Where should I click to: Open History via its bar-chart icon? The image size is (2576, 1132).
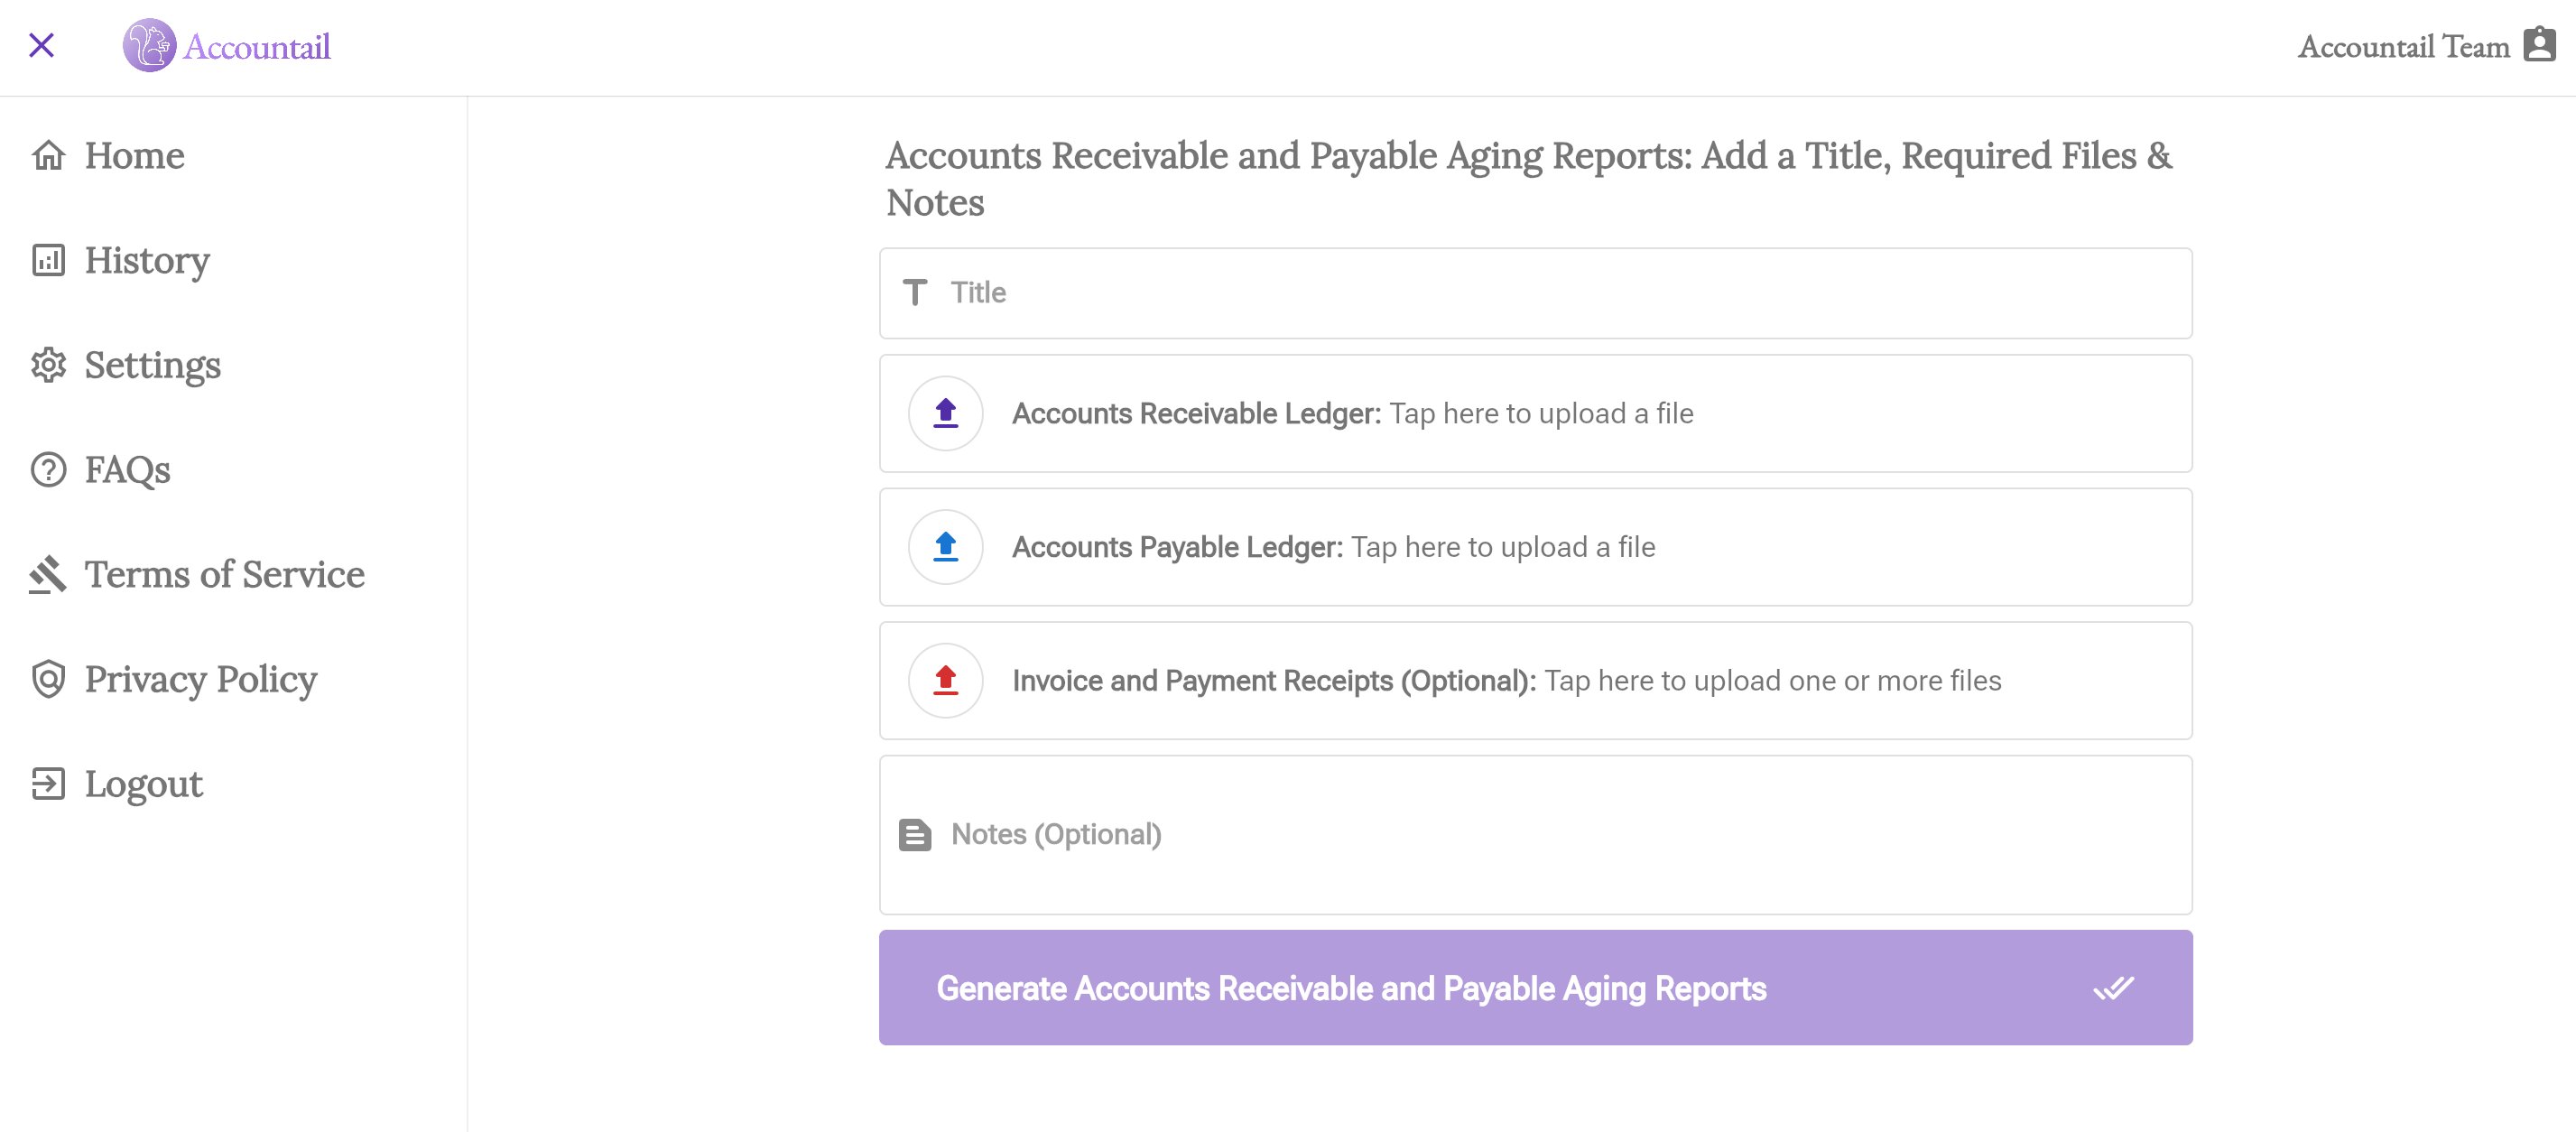click(47, 261)
